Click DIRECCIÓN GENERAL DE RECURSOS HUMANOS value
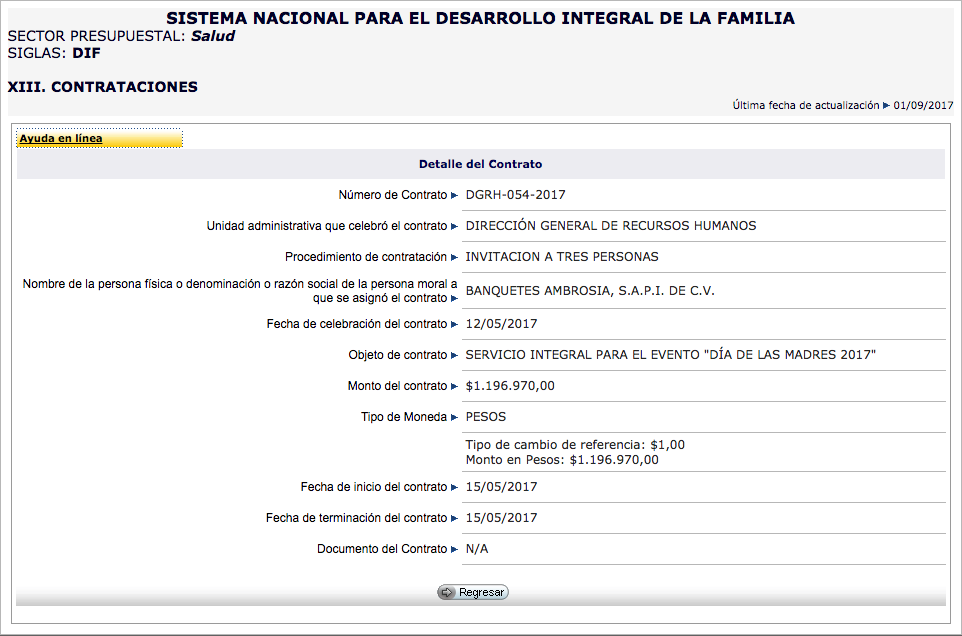Viewport: 962px width, 636px height. [x=611, y=226]
